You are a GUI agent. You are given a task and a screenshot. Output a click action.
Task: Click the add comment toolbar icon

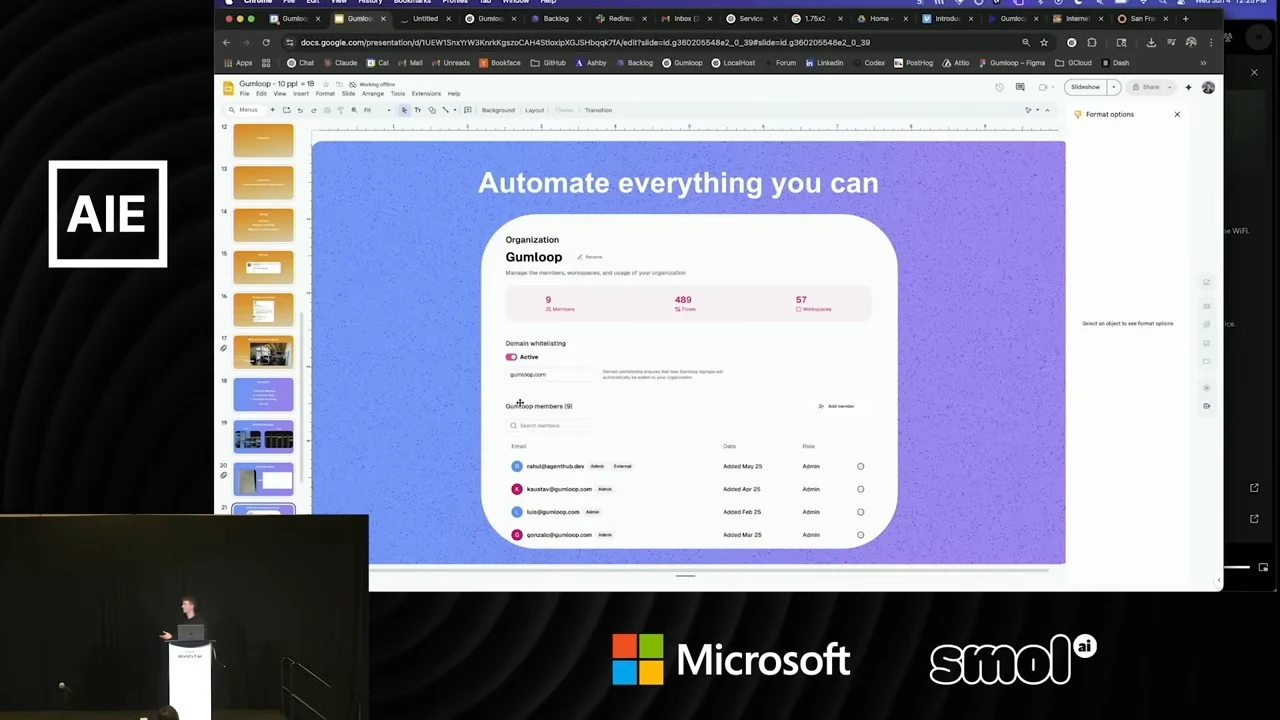coord(467,110)
